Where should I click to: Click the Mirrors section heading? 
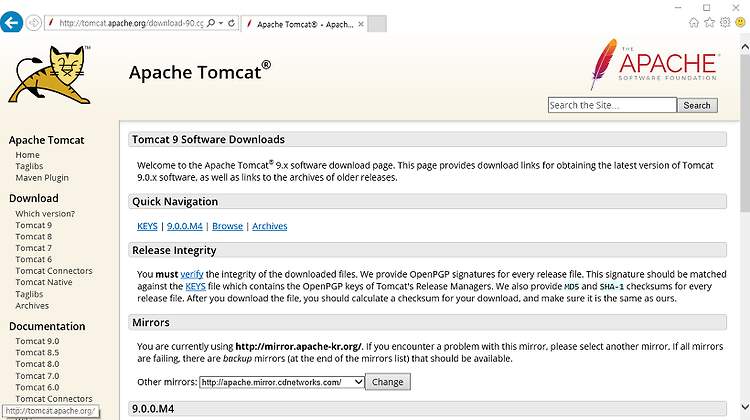pos(151,322)
